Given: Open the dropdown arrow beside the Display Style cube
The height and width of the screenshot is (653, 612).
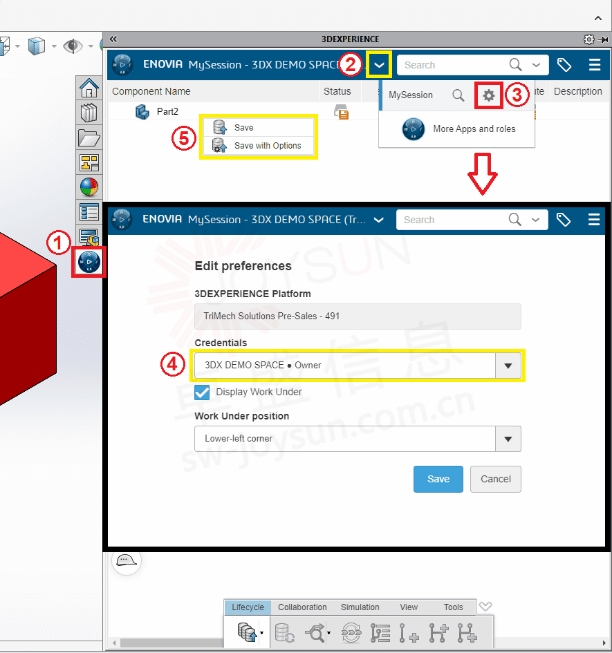Looking at the screenshot, I should tap(54, 46).
